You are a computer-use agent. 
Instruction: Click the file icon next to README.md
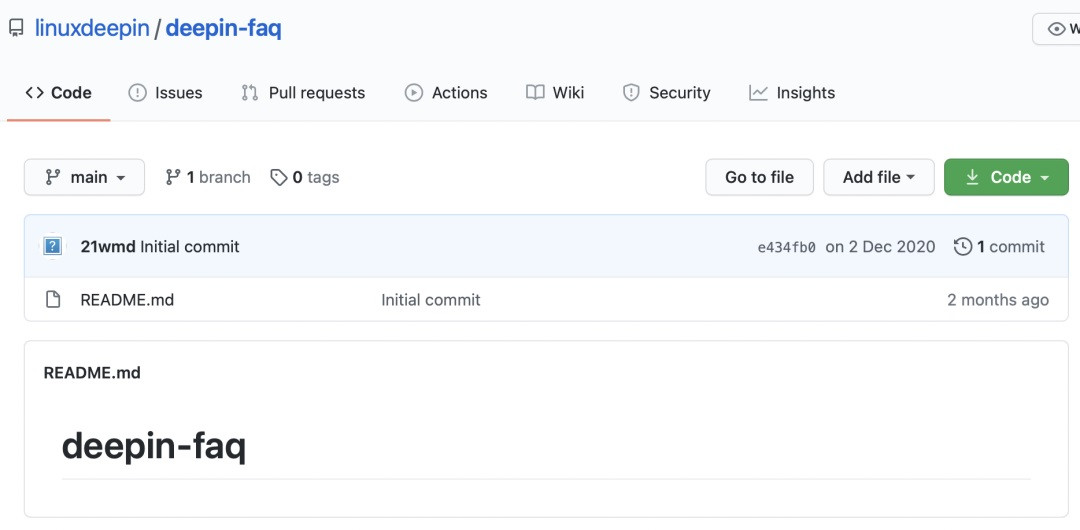pyautogui.click(x=53, y=300)
